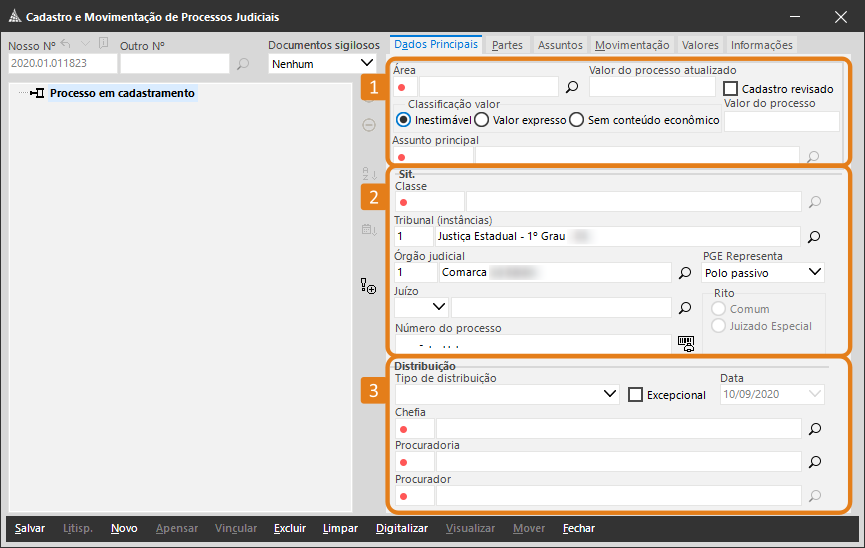Image resolution: width=865 pixels, height=548 pixels.
Task: Click magnifier icon beside Outro Nº field
Action: [x=243, y=64]
